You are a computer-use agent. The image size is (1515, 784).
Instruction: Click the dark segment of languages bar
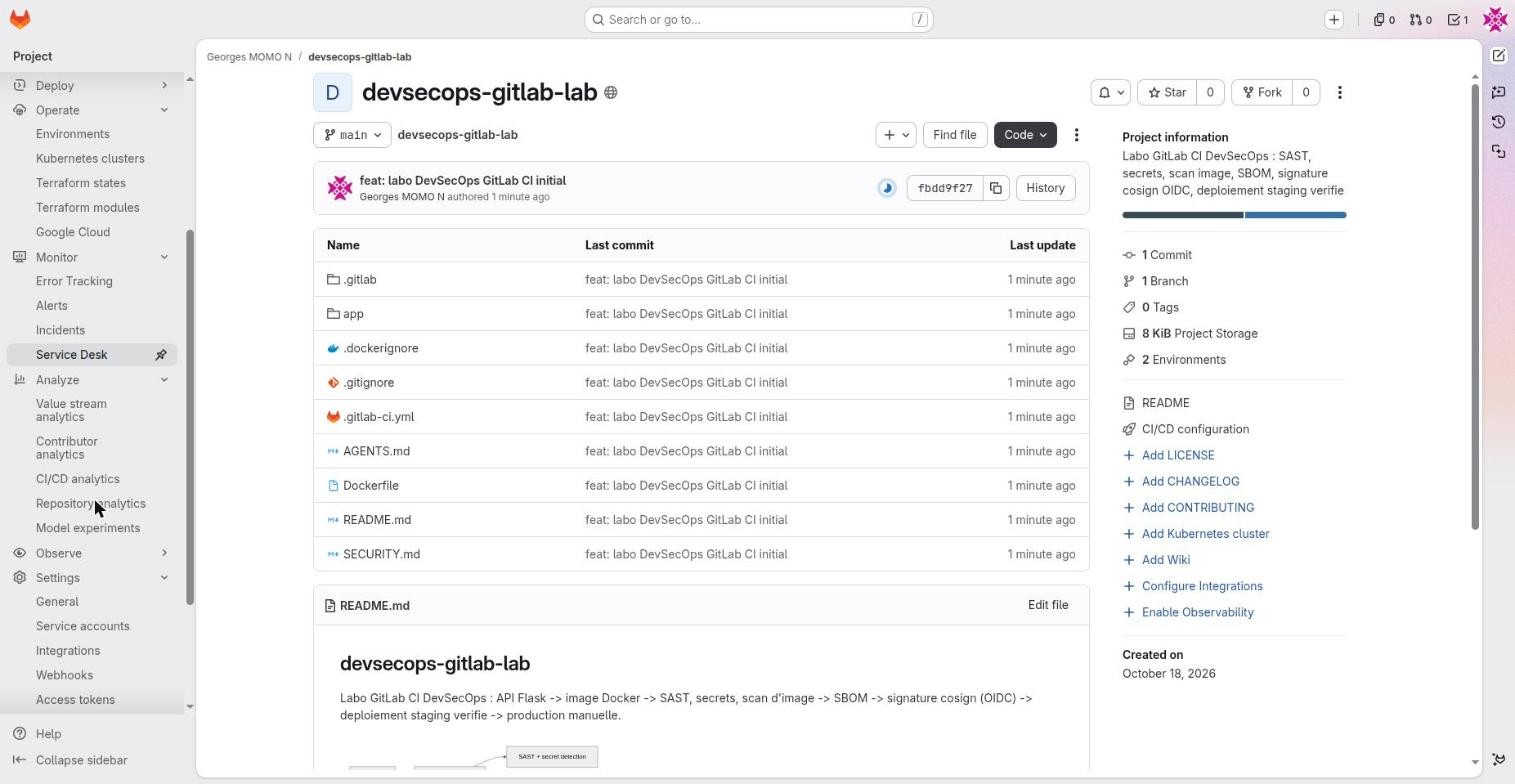point(1183,215)
